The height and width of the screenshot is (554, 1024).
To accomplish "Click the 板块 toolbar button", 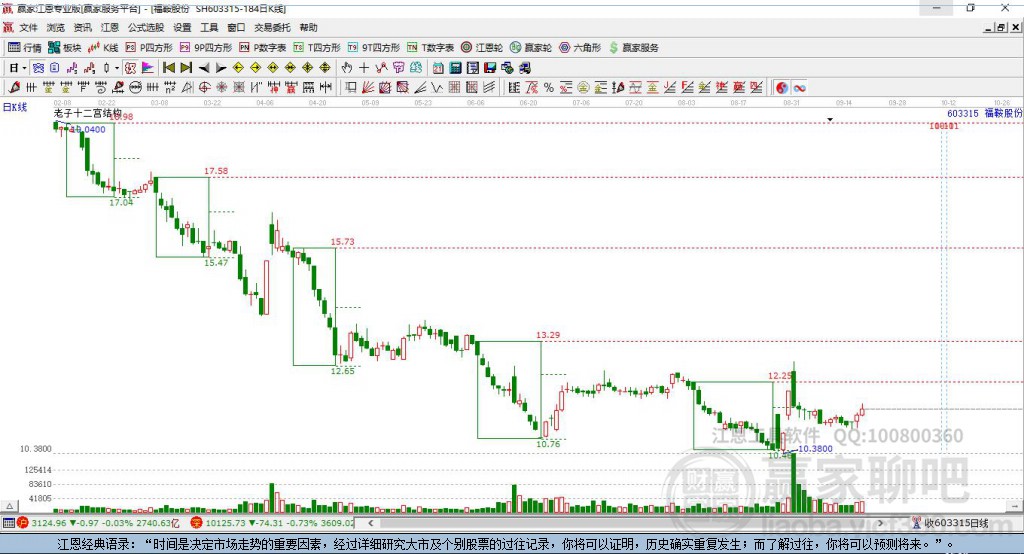I will click(x=65, y=48).
